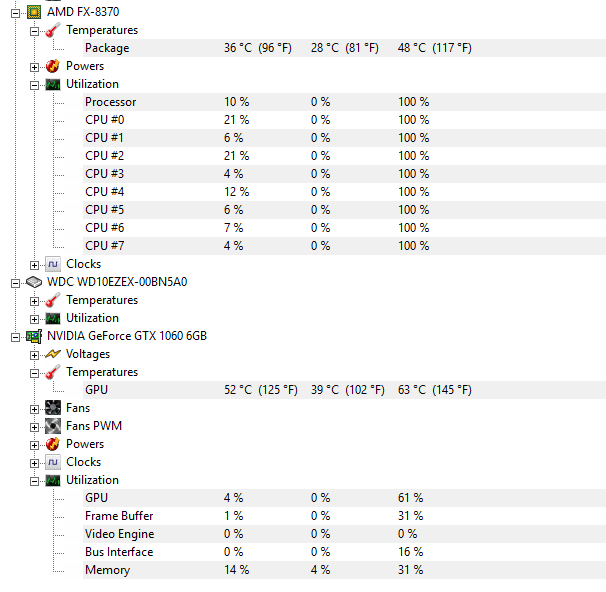
Task: Expand the GPU Clocks section
Action: point(34,463)
